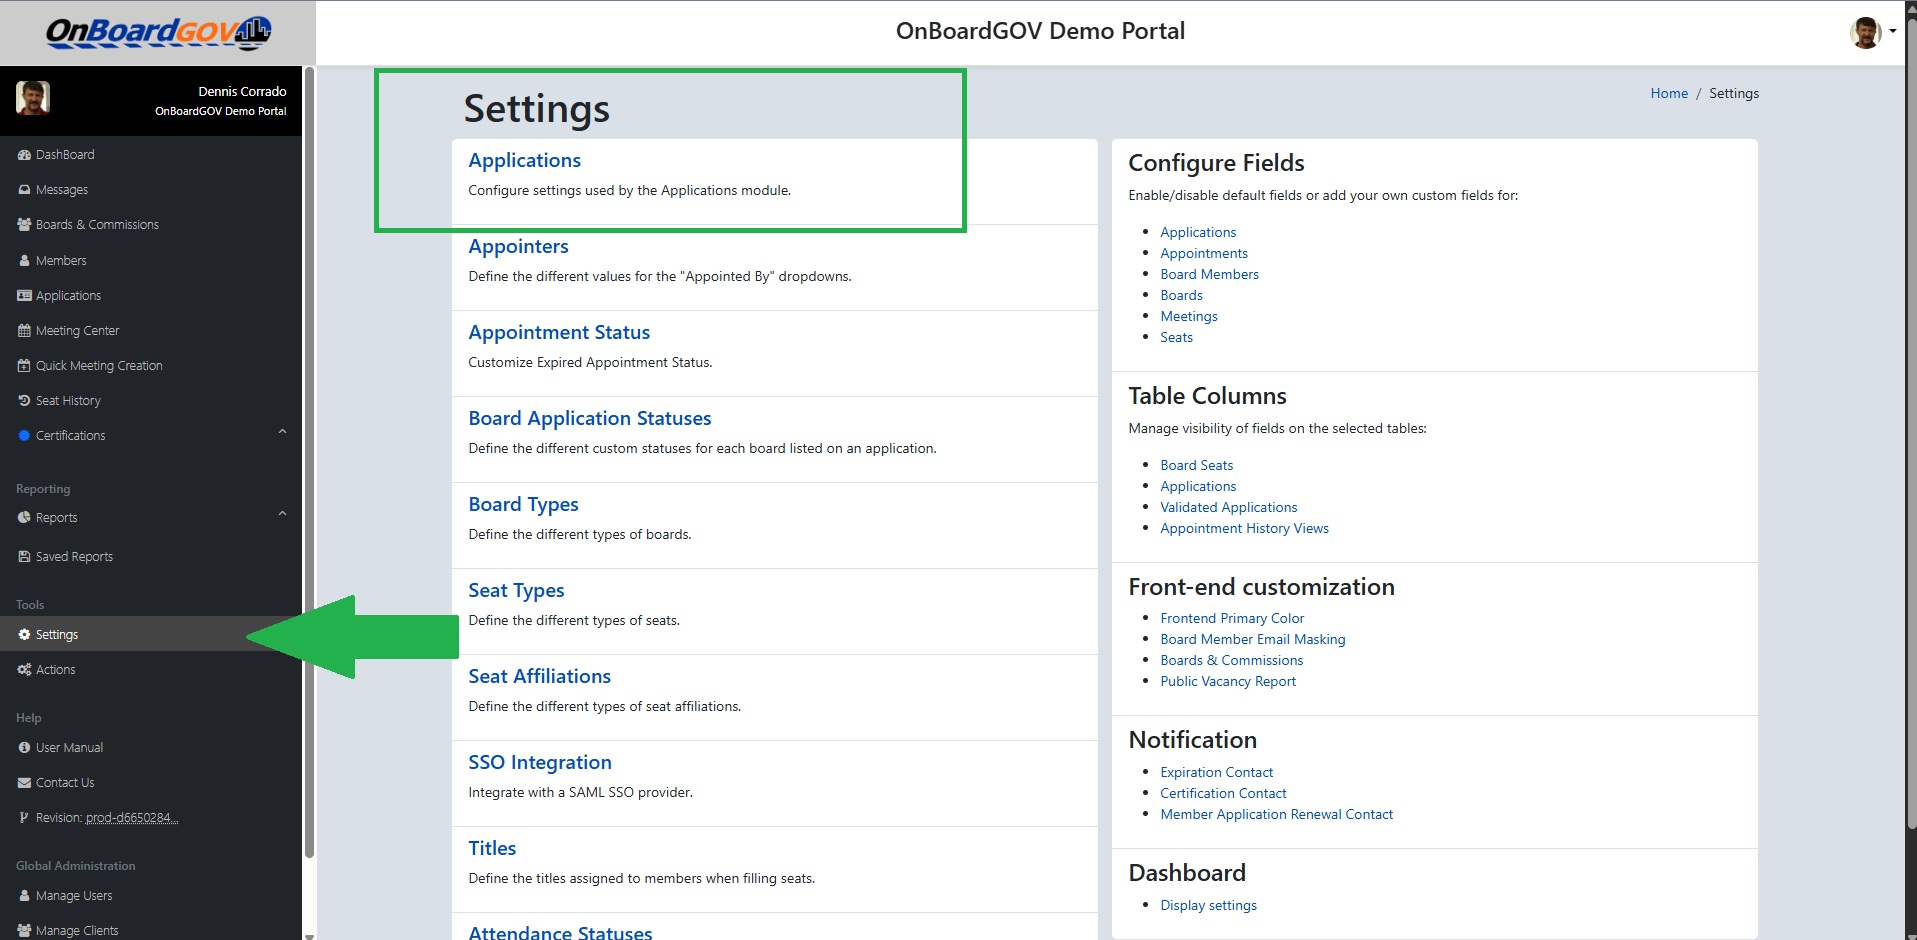1917x940 pixels.
Task: Select Quick Meeting Creation menu item
Action: (x=99, y=366)
